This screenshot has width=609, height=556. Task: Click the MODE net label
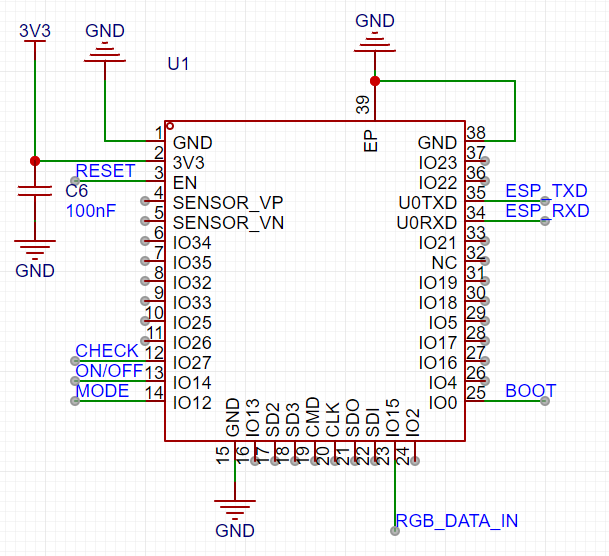tap(103, 391)
